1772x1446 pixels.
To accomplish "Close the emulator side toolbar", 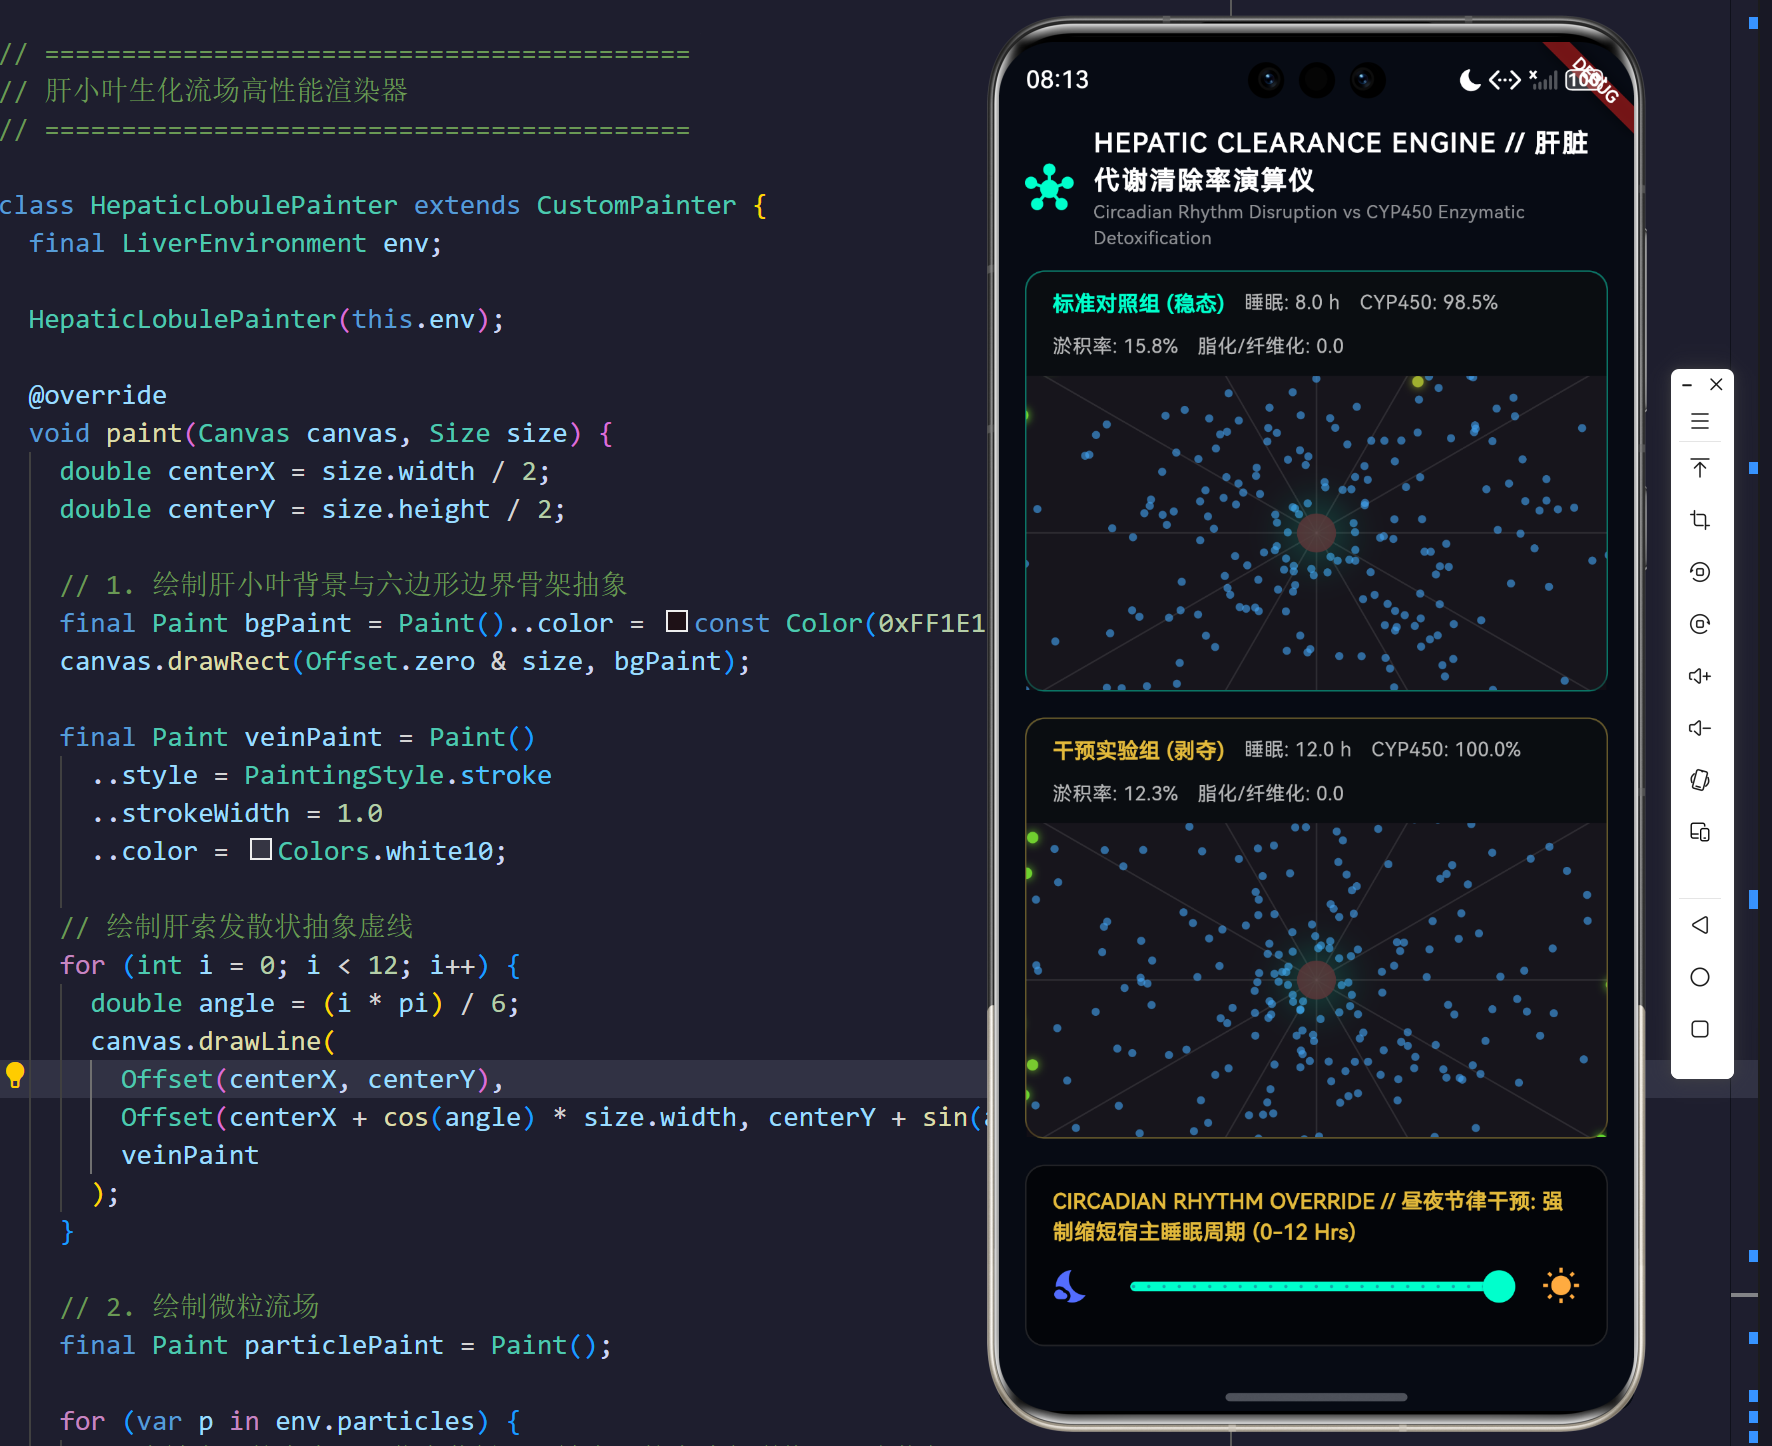I will click(1716, 384).
